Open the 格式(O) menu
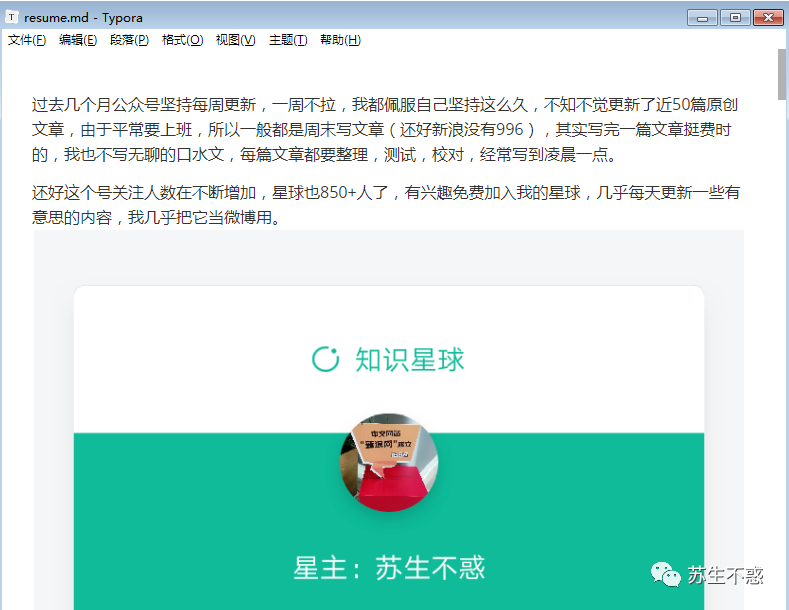This screenshot has width=789, height=610. 182,40
